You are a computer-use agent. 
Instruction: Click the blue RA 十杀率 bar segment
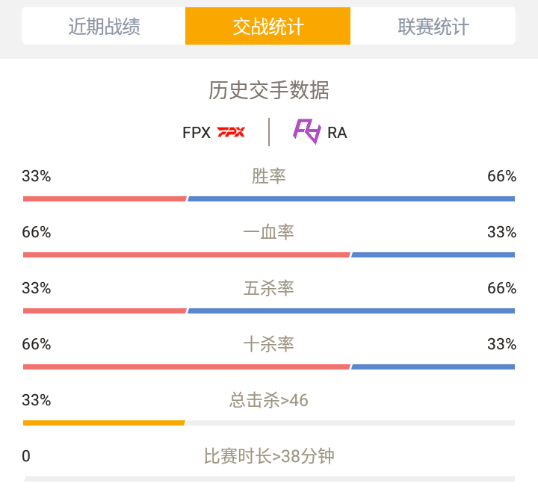[433, 367]
